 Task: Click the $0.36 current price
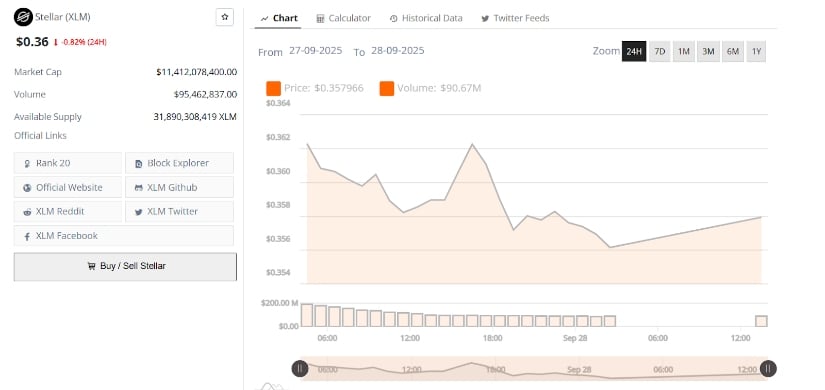coord(32,42)
